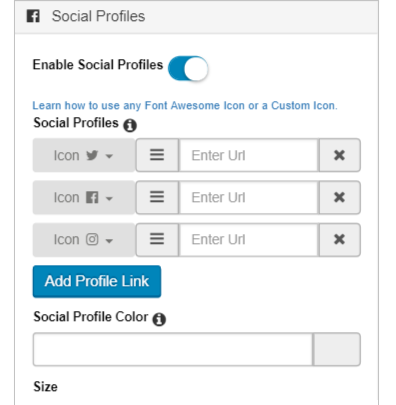The image size is (396, 405).
Task: Click the Enter Url field in Twitter row
Action: (249, 155)
